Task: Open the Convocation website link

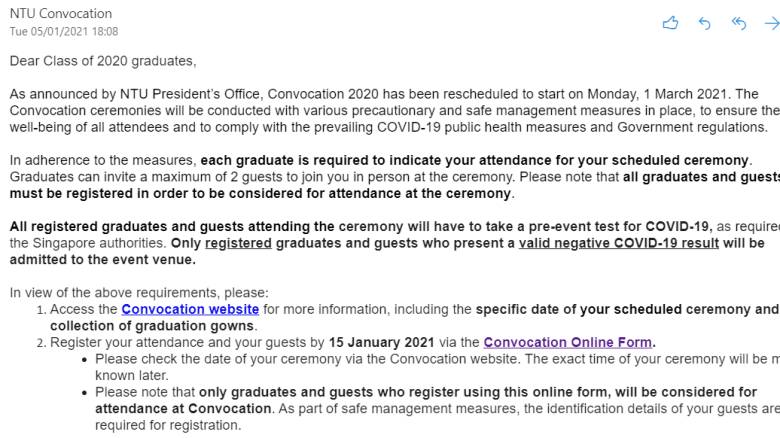Action: click(190, 309)
